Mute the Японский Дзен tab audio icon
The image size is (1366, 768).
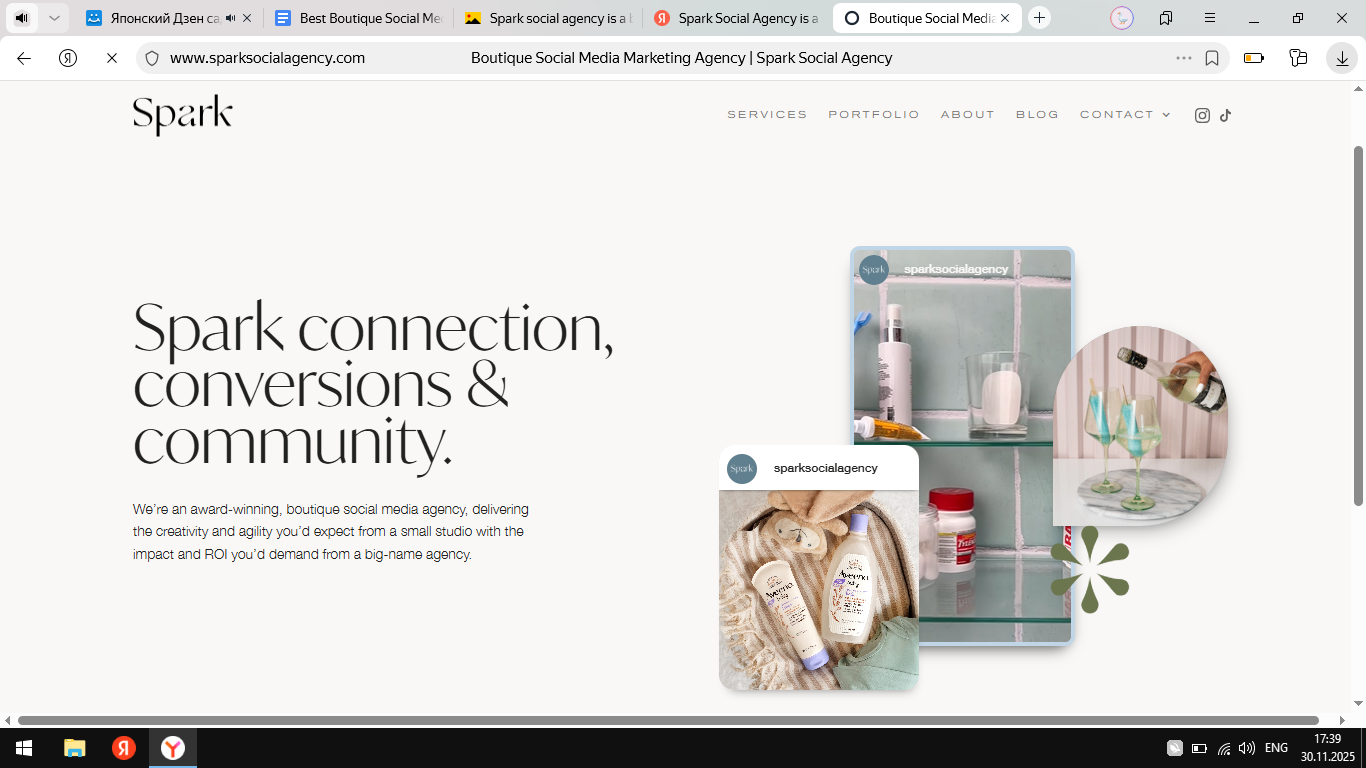[231, 18]
